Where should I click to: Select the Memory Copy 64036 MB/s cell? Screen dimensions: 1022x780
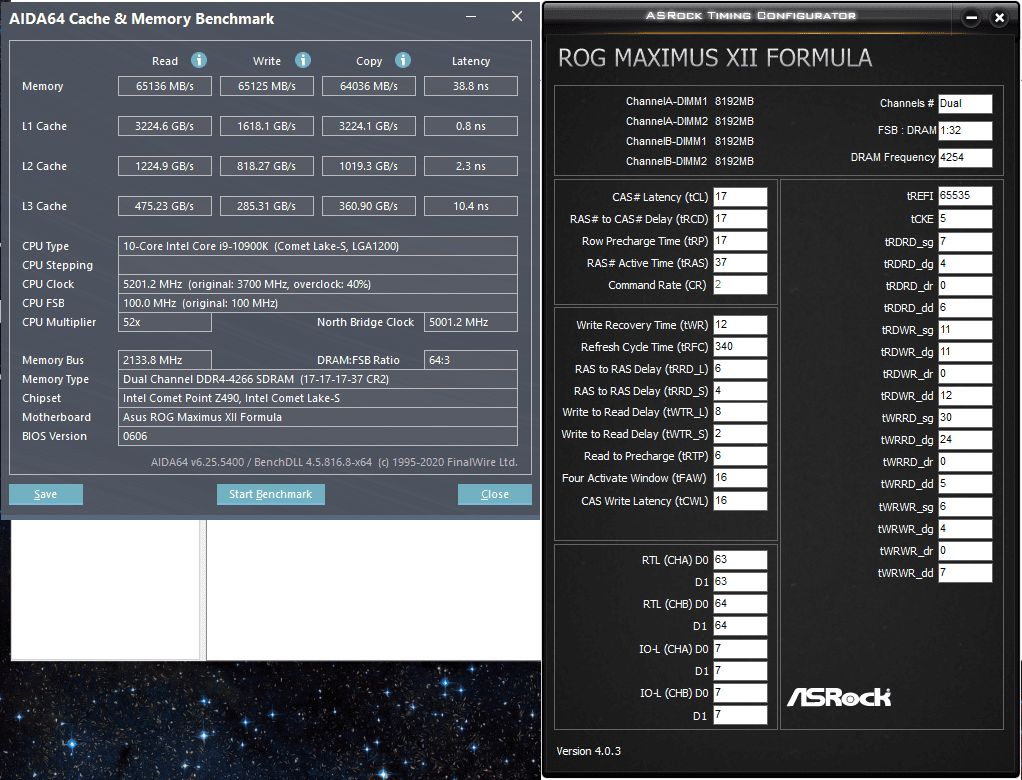coord(369,86)
